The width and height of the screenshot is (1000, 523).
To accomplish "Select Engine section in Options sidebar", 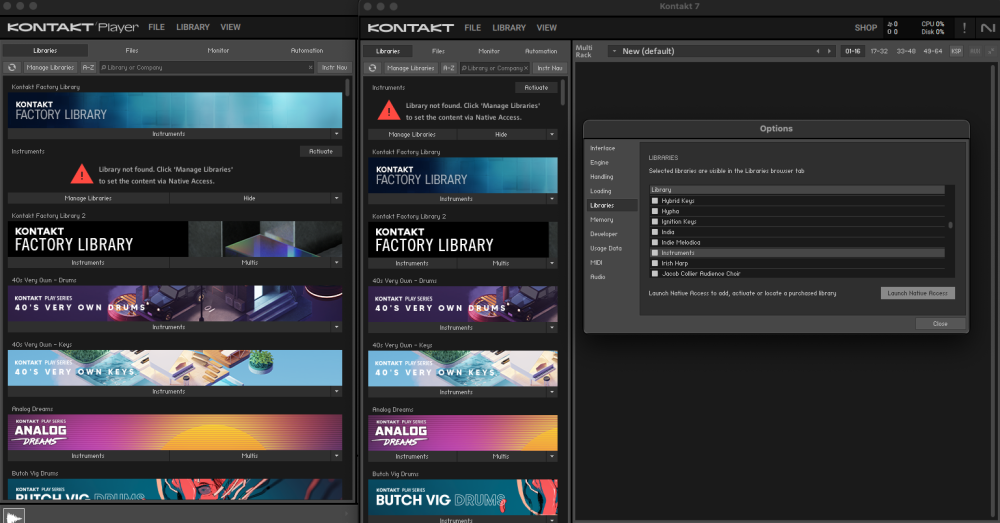I will [599, 163].
